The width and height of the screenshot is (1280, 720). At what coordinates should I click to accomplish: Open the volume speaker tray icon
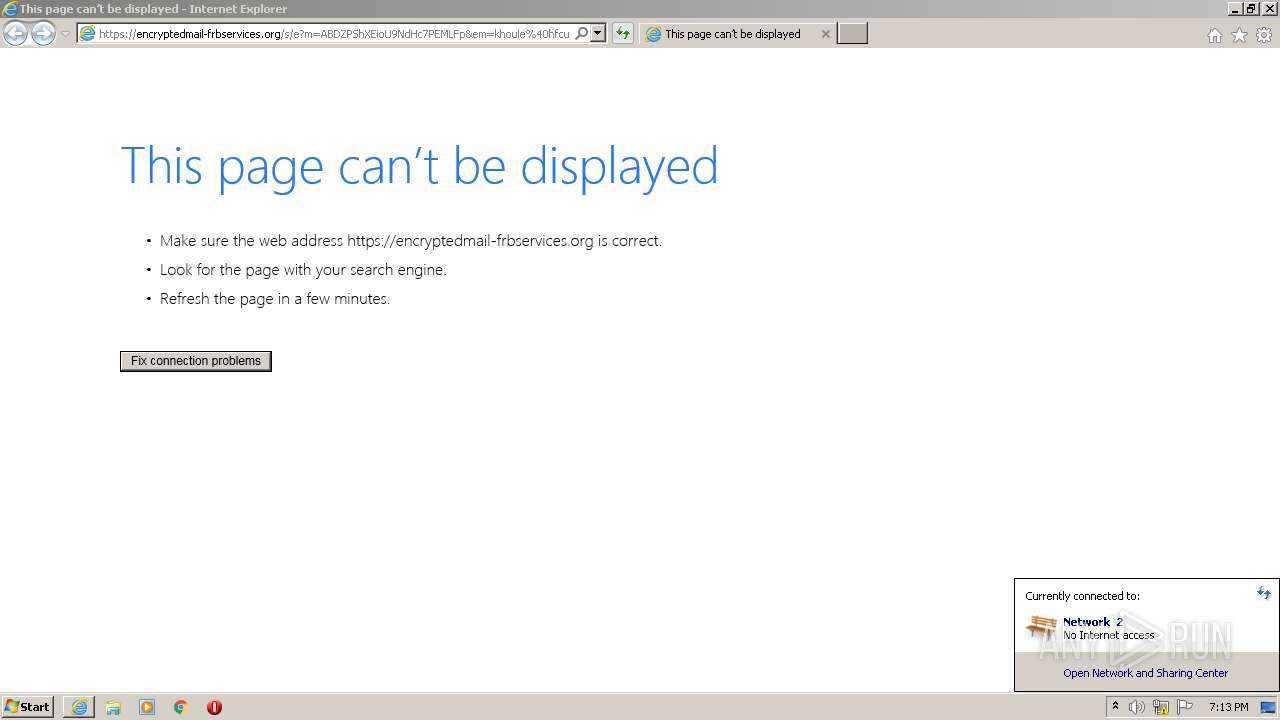1137,707
